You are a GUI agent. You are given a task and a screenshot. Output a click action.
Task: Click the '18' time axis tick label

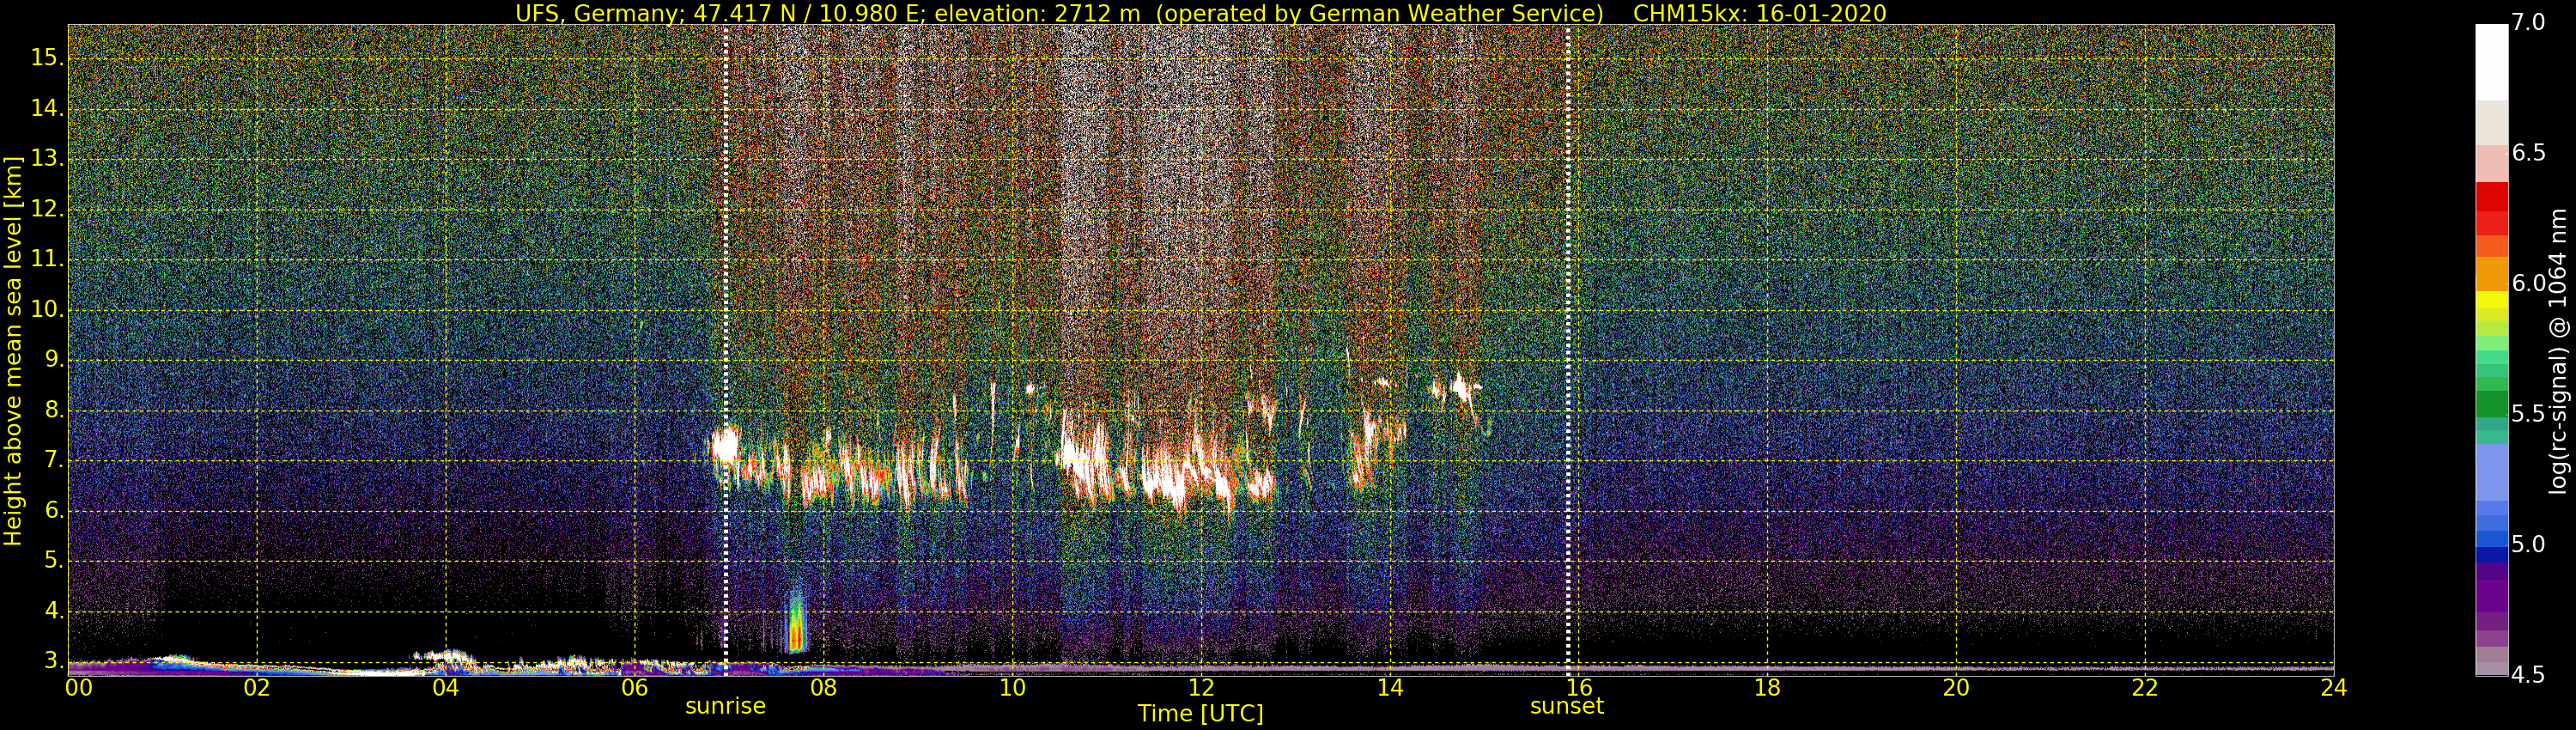click(x=1767, y=687)
